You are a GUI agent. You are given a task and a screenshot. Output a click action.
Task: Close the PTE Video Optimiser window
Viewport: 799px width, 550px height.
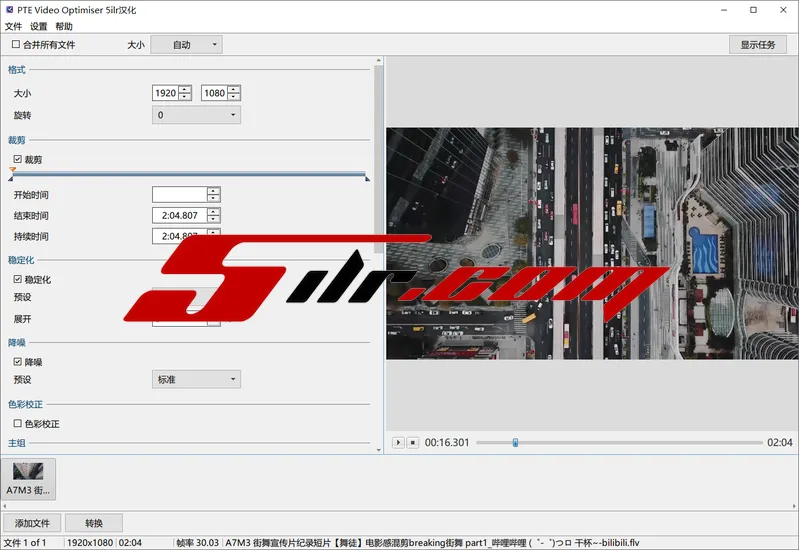click(783, 10)
